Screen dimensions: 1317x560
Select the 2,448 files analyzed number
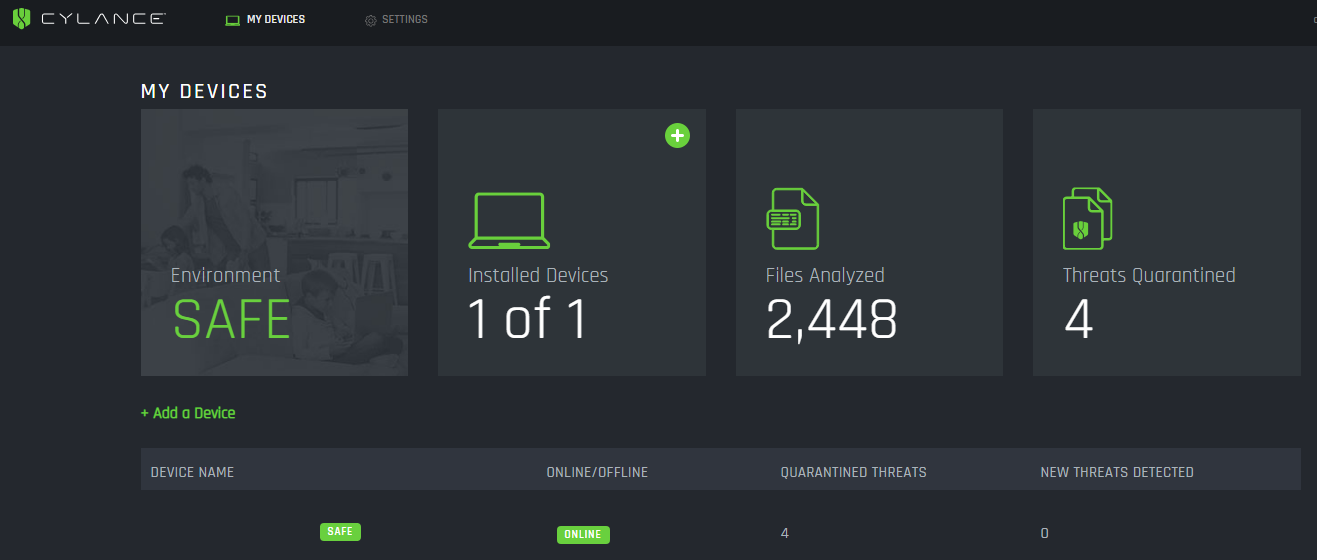click(832, 319)
